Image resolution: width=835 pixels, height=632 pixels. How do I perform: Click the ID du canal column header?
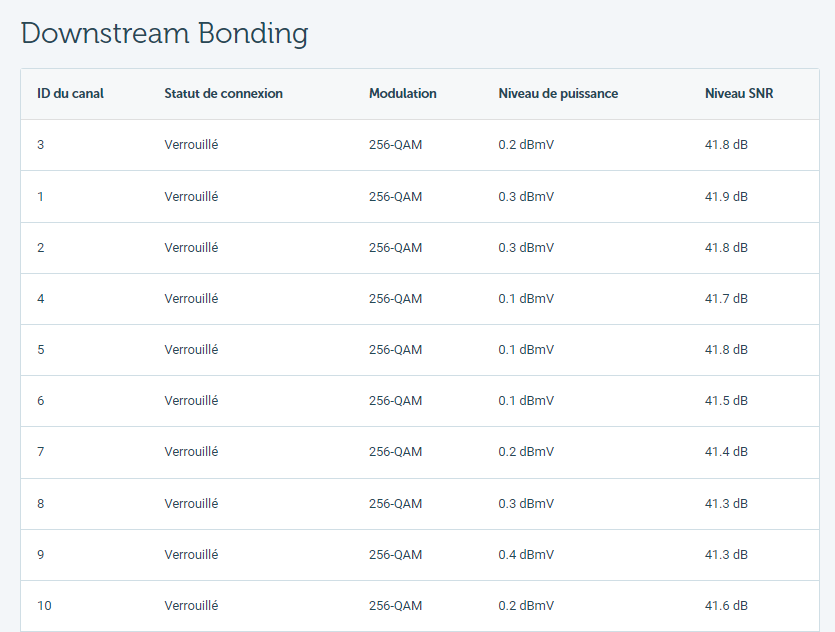pyautogui.click(x=70, y=94)
